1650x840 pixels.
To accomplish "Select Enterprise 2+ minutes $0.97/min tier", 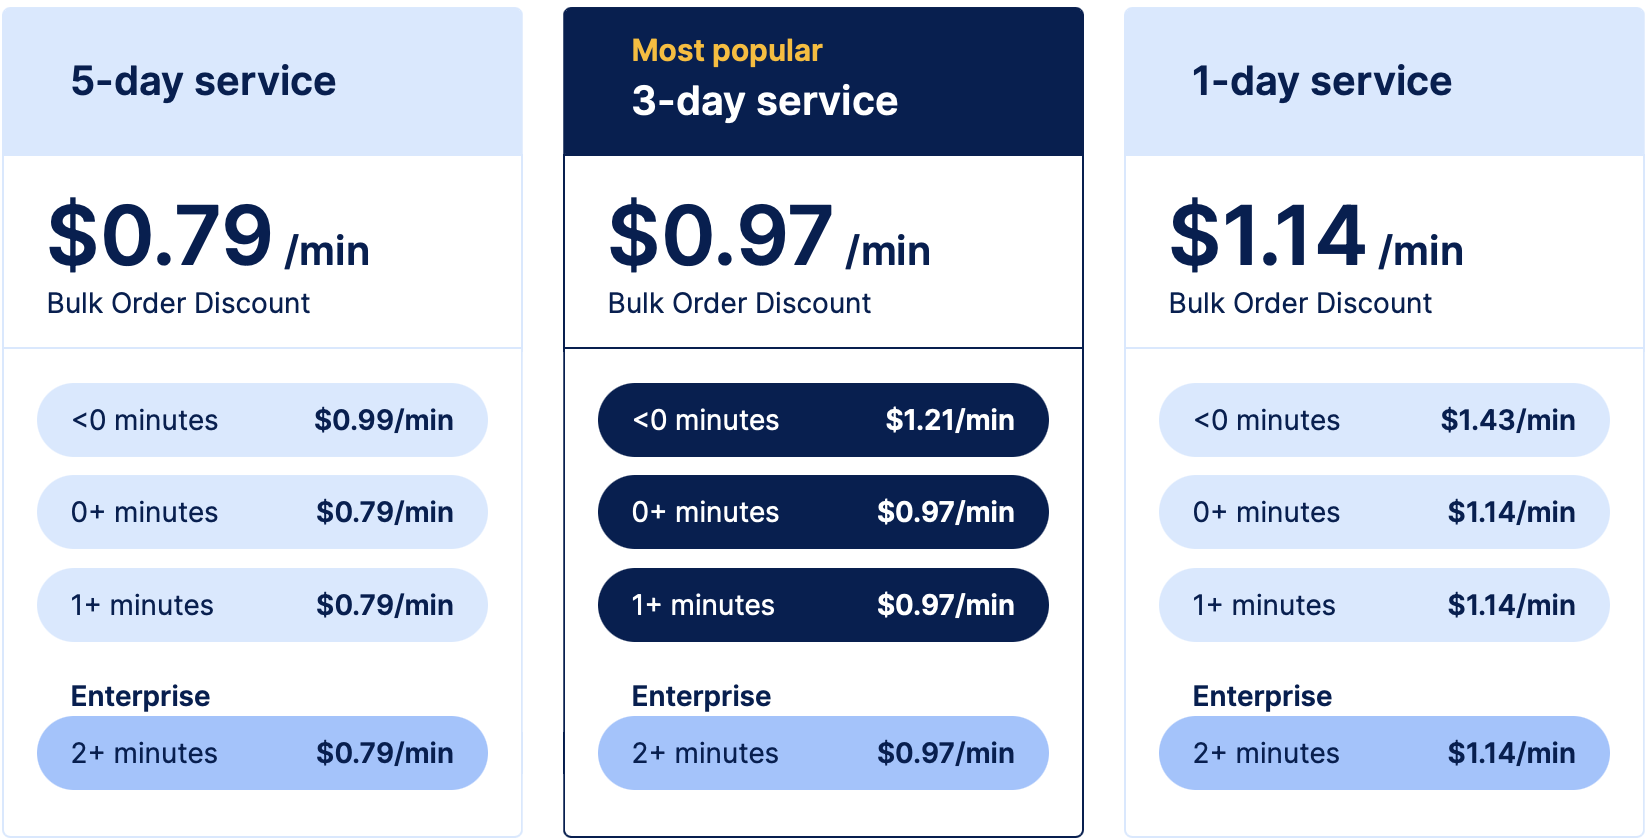I will (823, 753).
